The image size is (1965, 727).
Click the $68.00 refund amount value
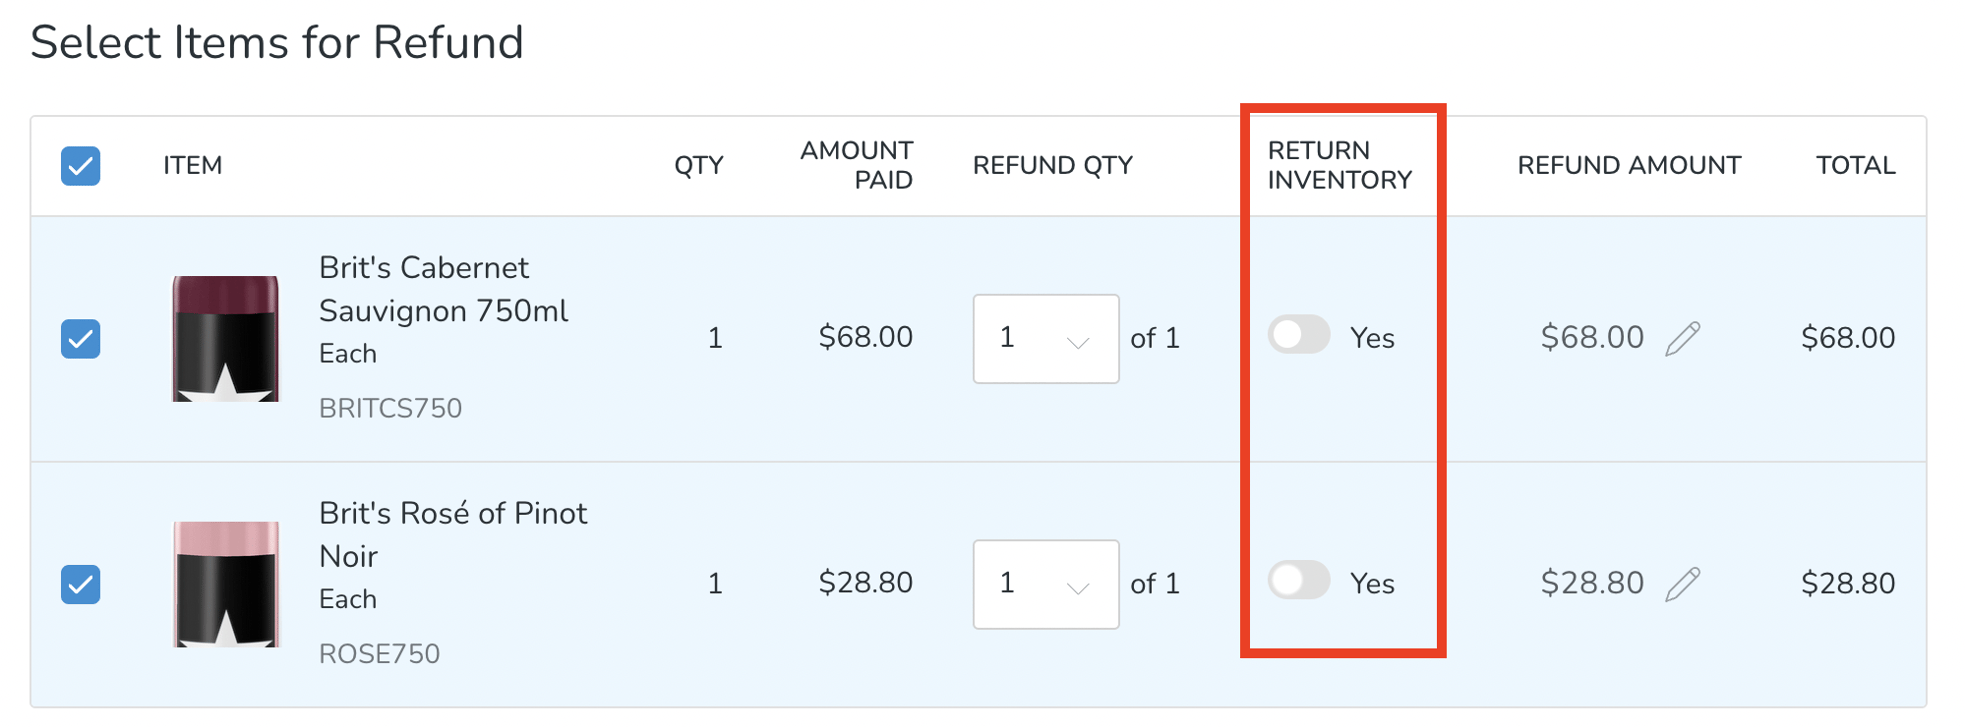point(1594,338)
